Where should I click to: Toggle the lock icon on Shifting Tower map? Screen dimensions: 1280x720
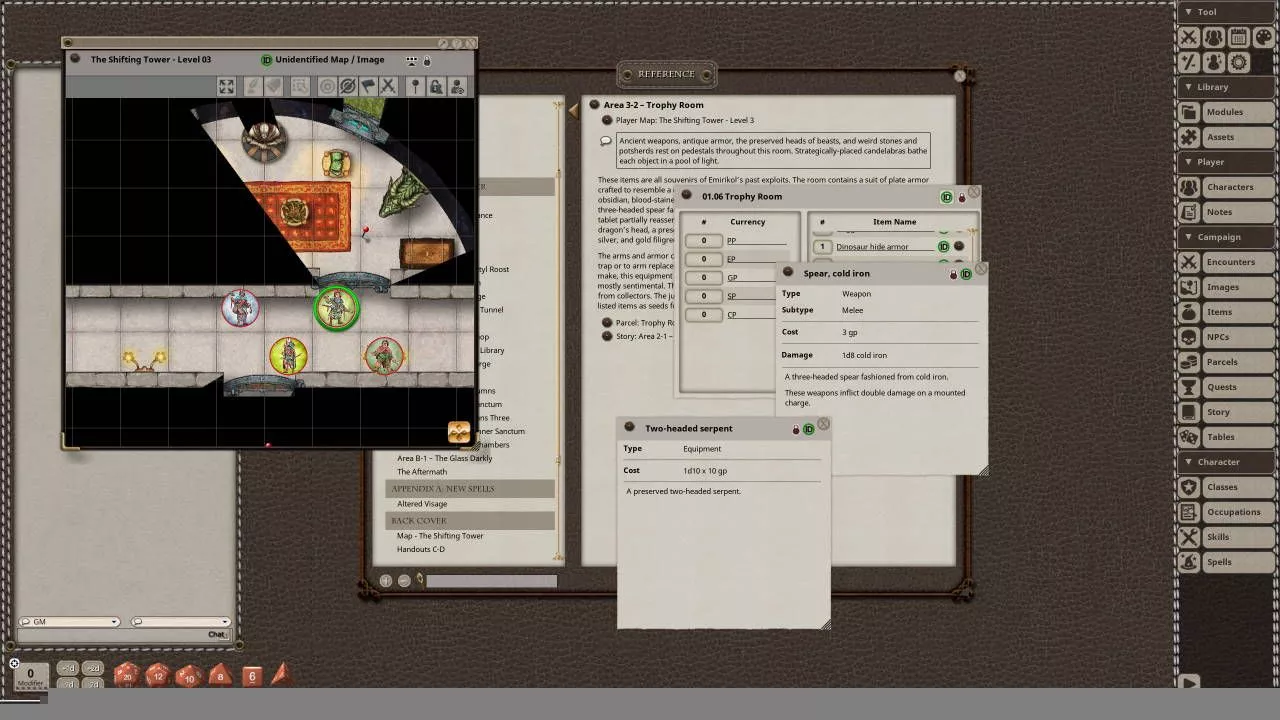[427, 60]
